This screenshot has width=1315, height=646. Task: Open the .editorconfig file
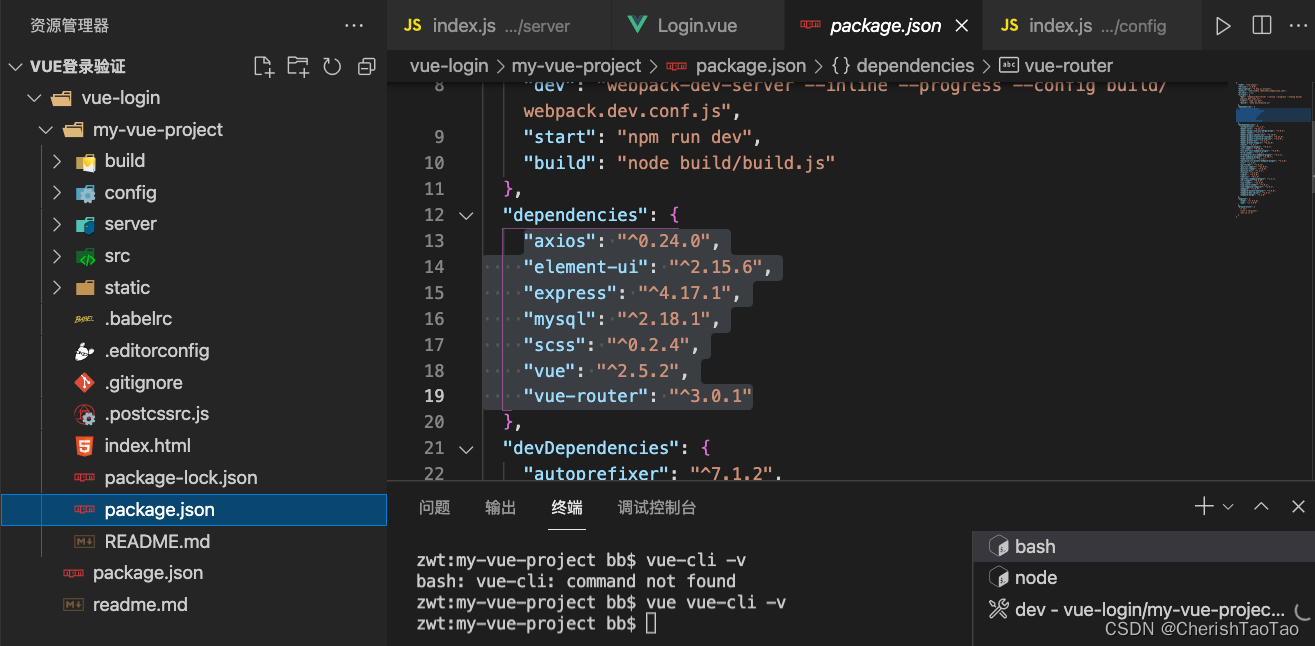tap(193, 351)
